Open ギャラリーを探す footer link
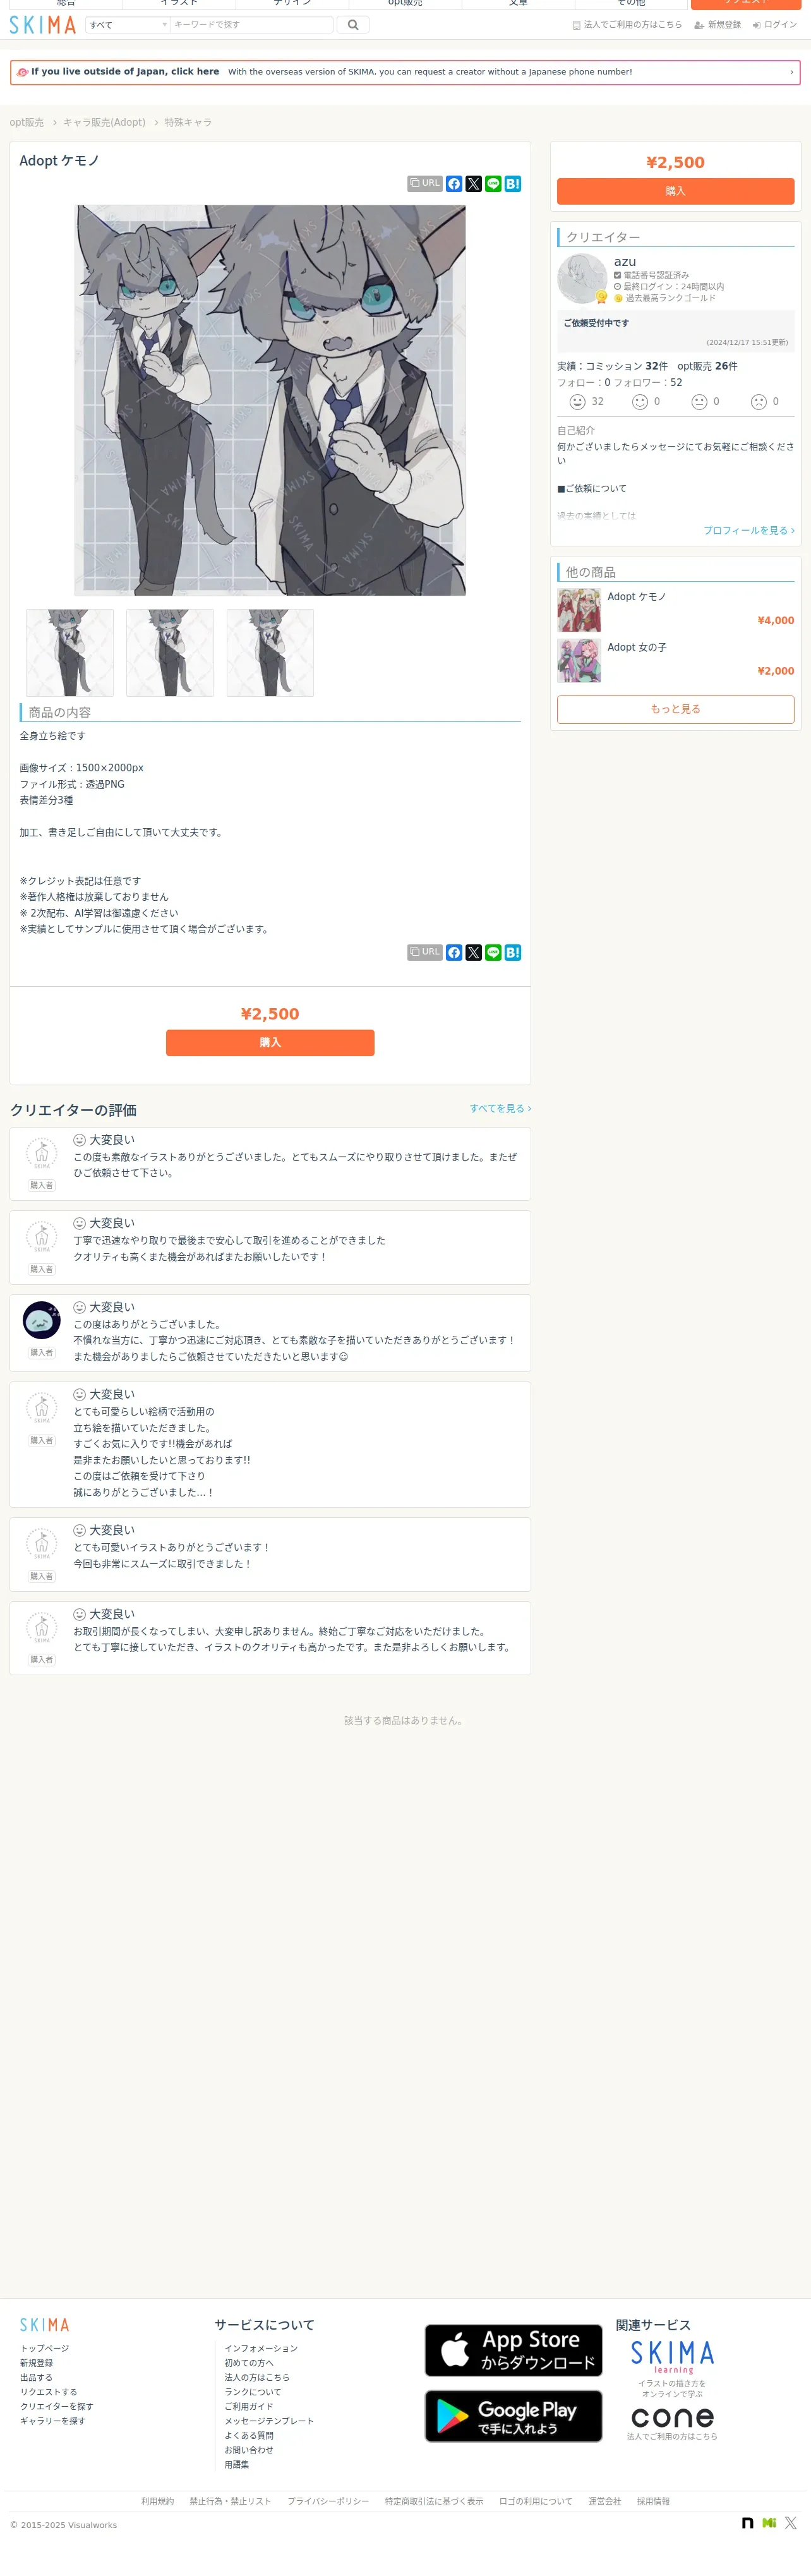The width and height of the screenshot is (811, 2576). [52, 2422]
